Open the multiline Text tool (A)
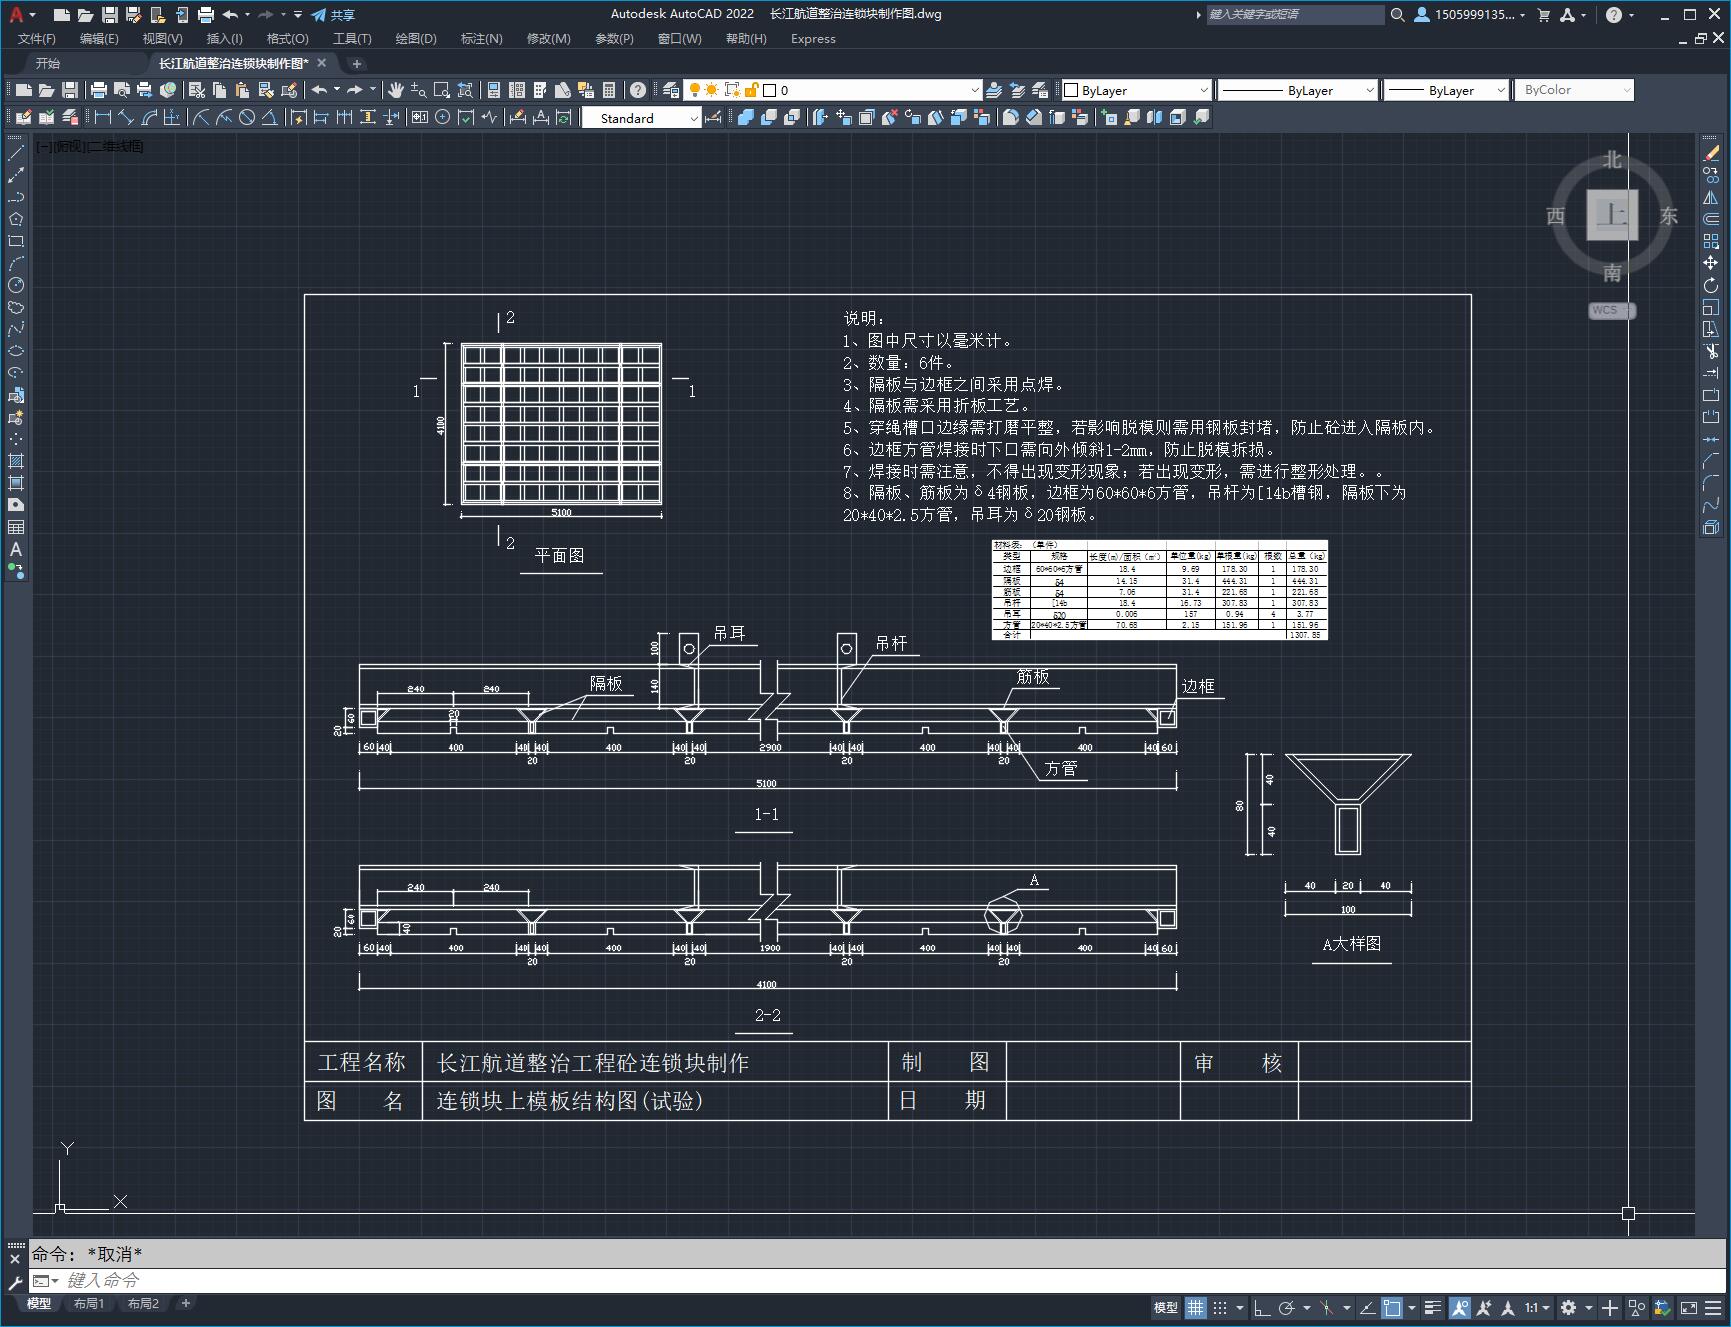The image size is (1731, 1327). tap(16, 549)
